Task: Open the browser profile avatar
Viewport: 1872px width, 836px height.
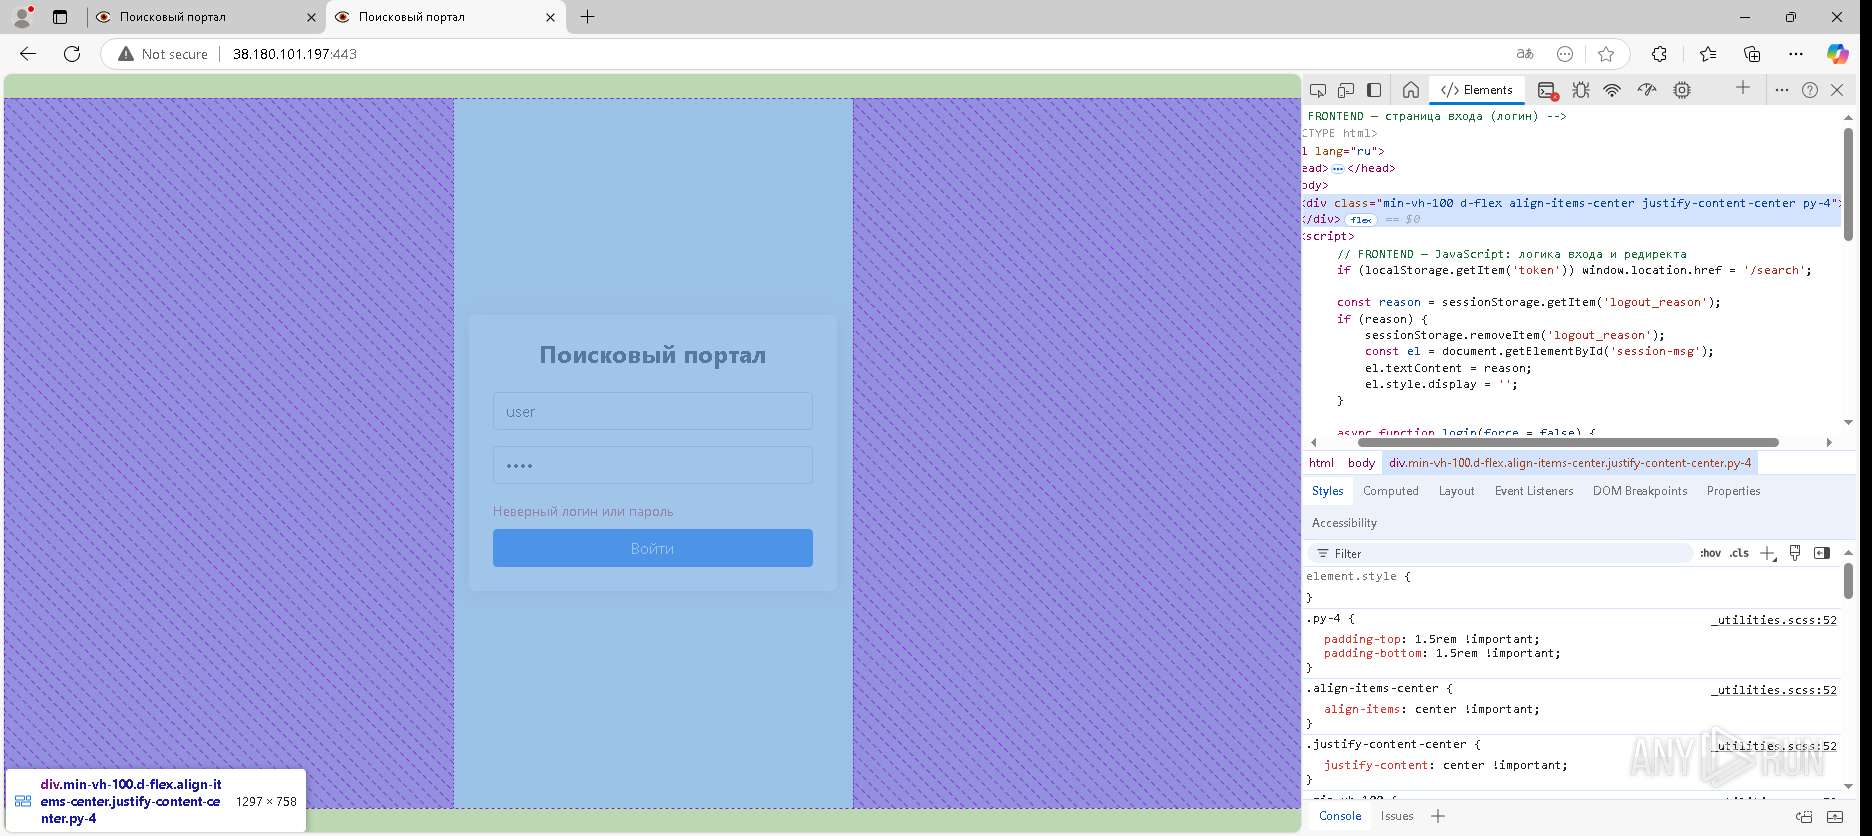Action: click(22, 17)
